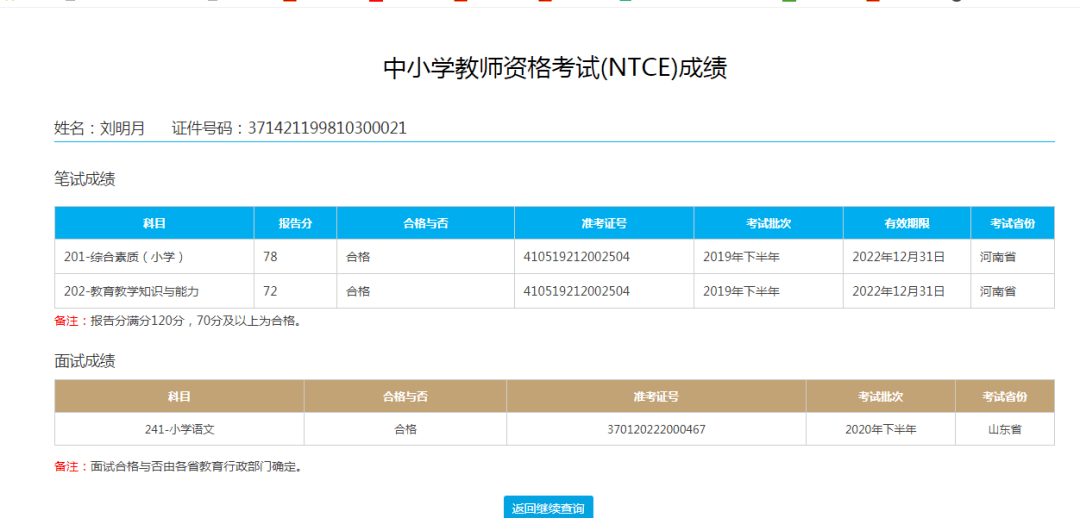Click the 笔试成绩 section heading

pos(85,180)
